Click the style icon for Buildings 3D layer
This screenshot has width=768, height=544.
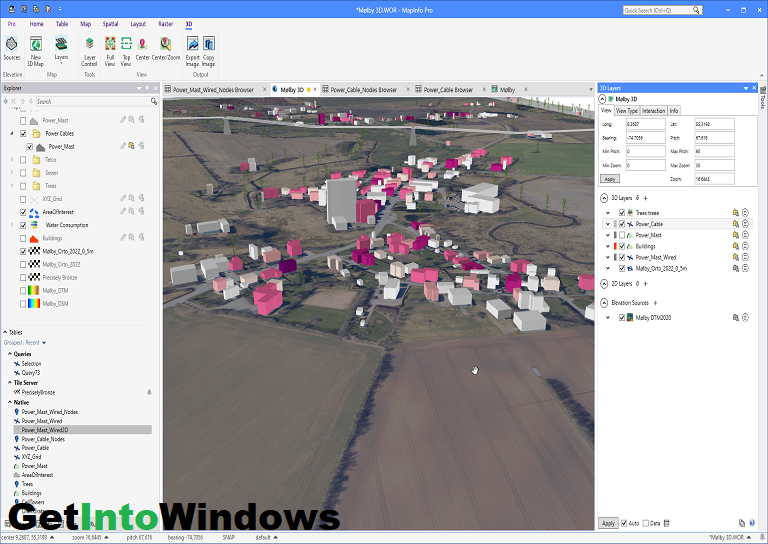(735, 246)
